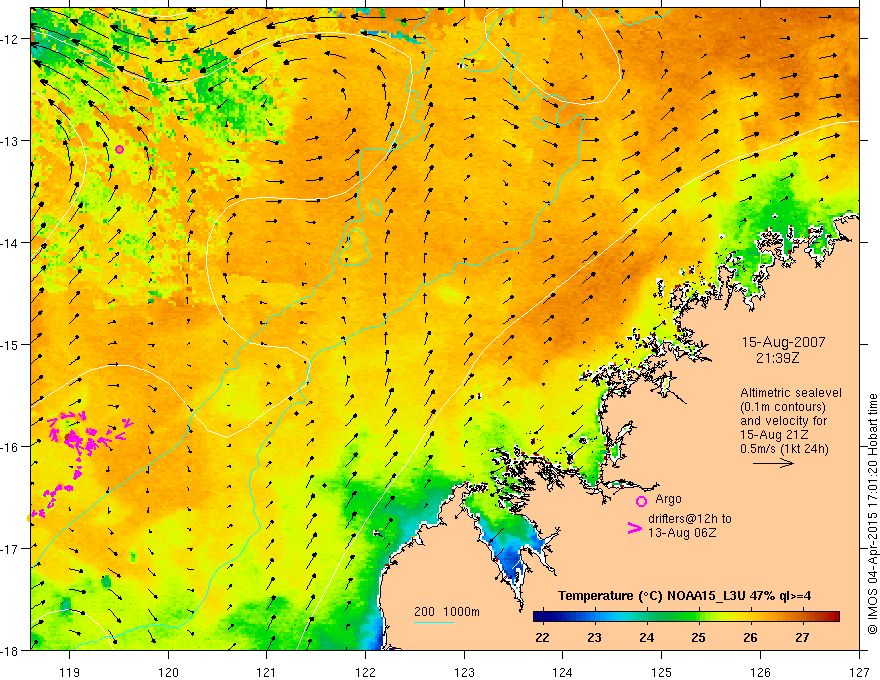This screenshot has height=680, width=880.
Task: Click longitude axis label '121'
Action: [x=267, y=672]
